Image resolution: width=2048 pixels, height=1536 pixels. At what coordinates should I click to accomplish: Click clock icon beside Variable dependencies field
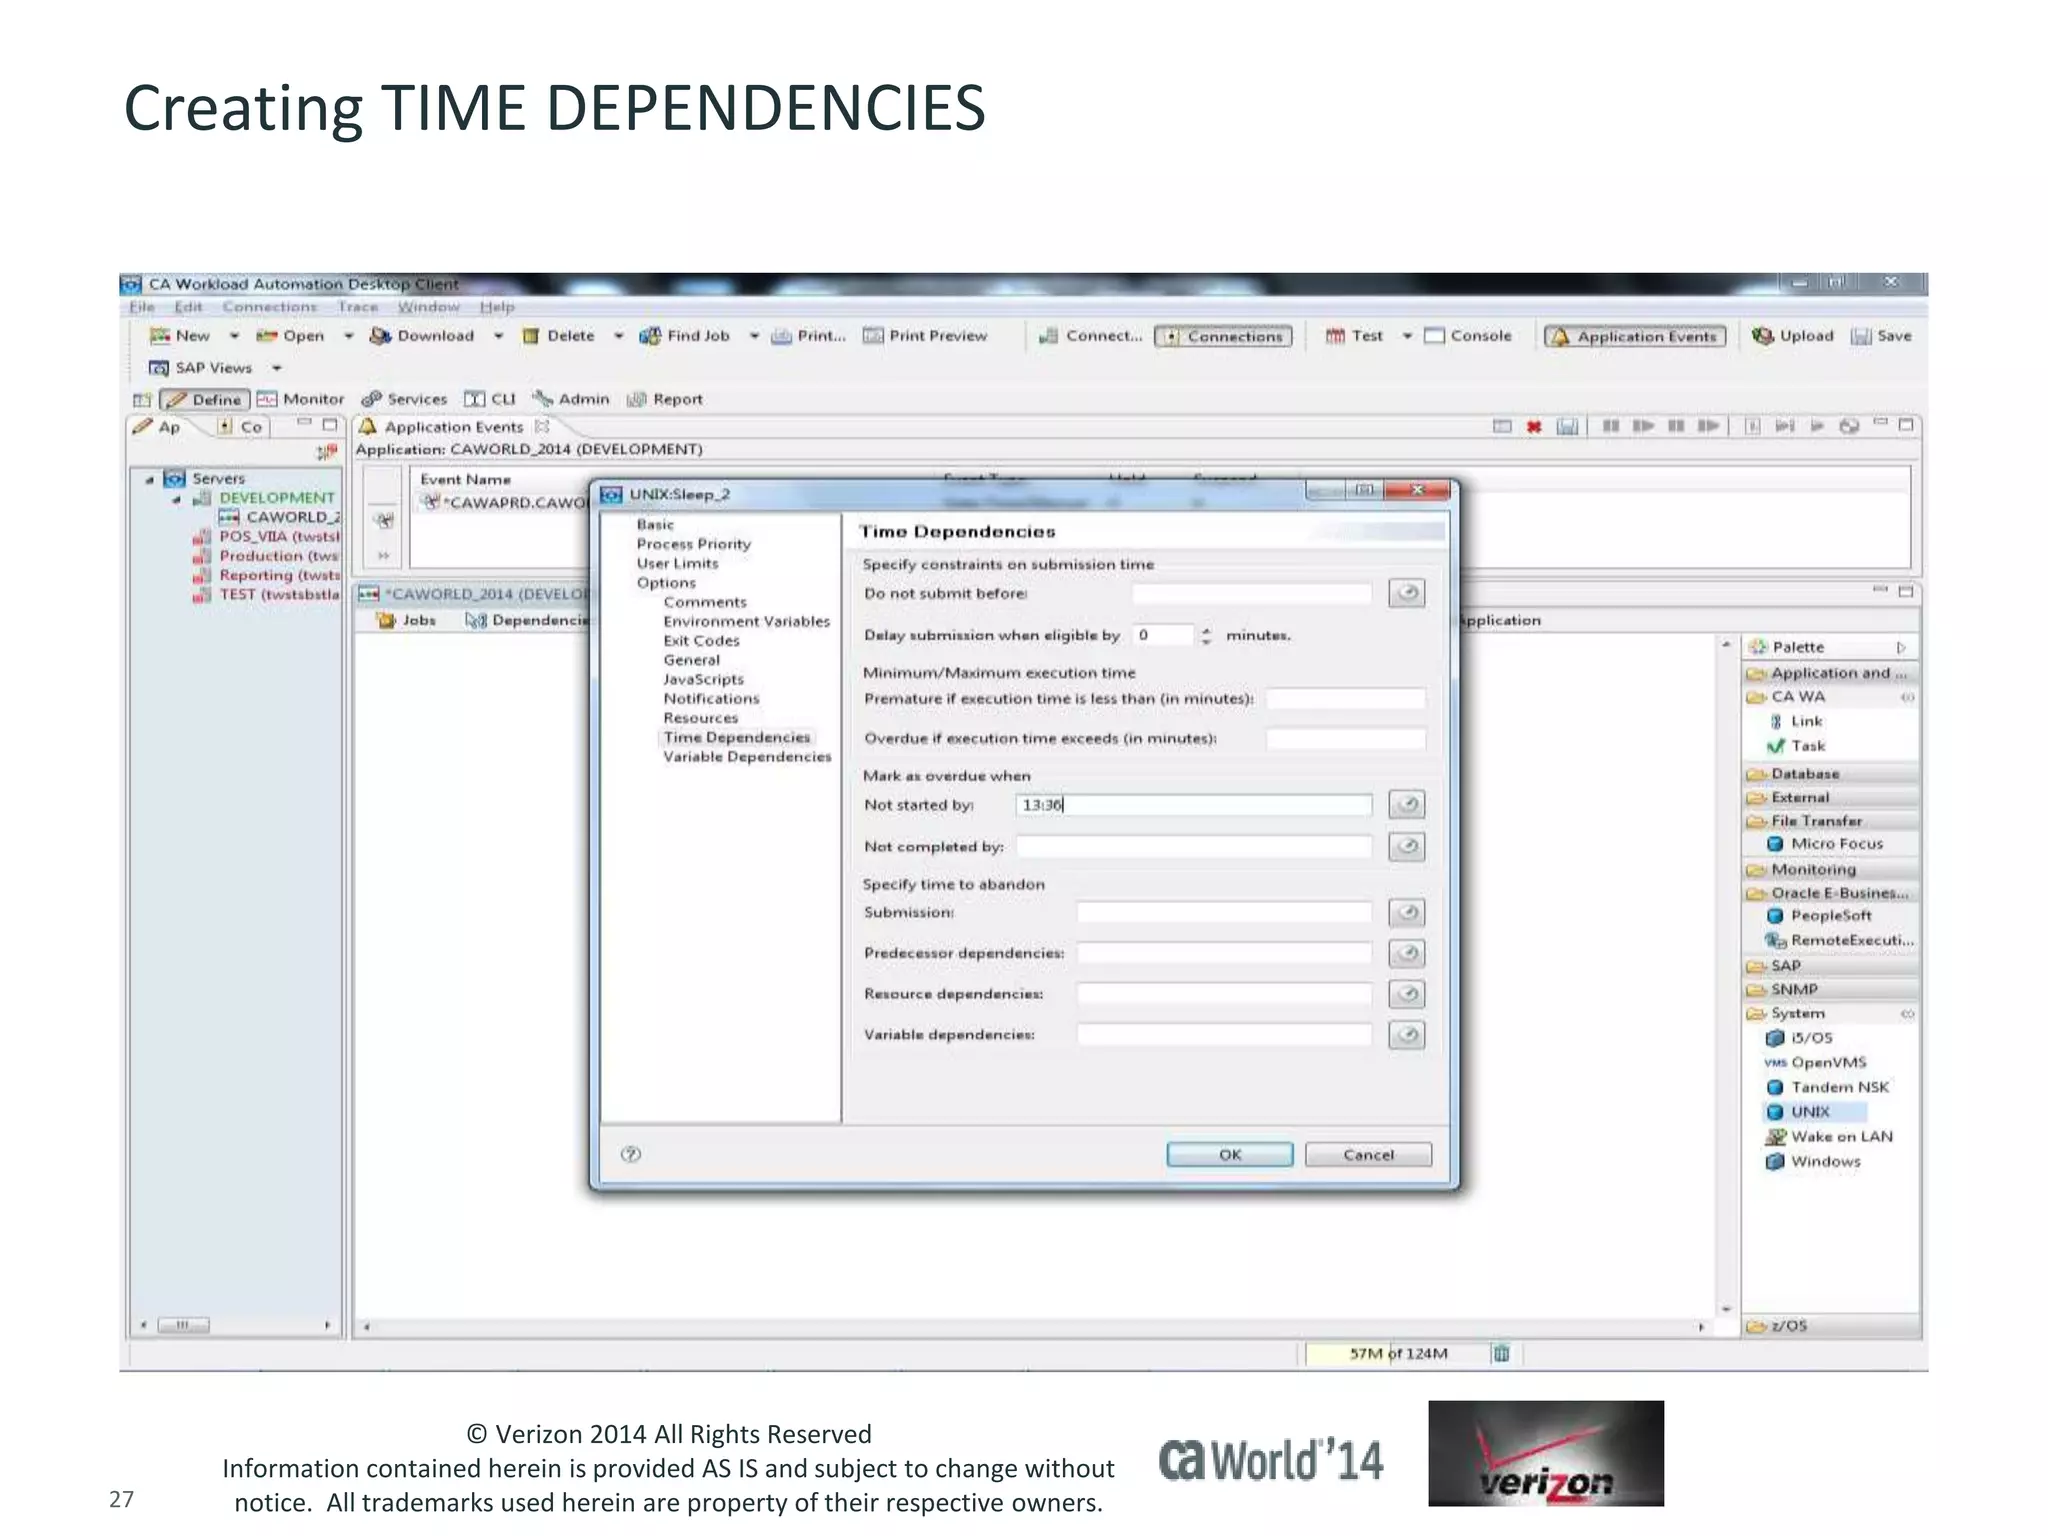tap(1407, 1035)
